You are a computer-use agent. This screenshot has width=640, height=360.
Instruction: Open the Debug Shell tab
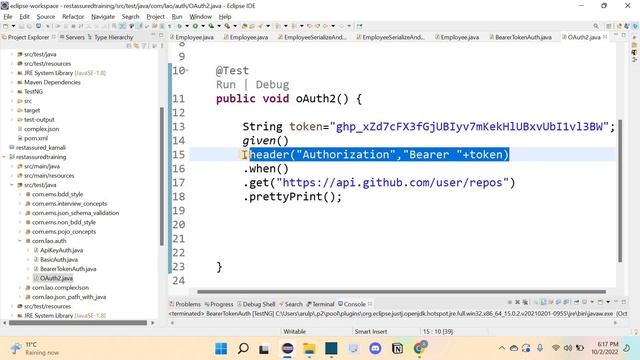[256, 304]
